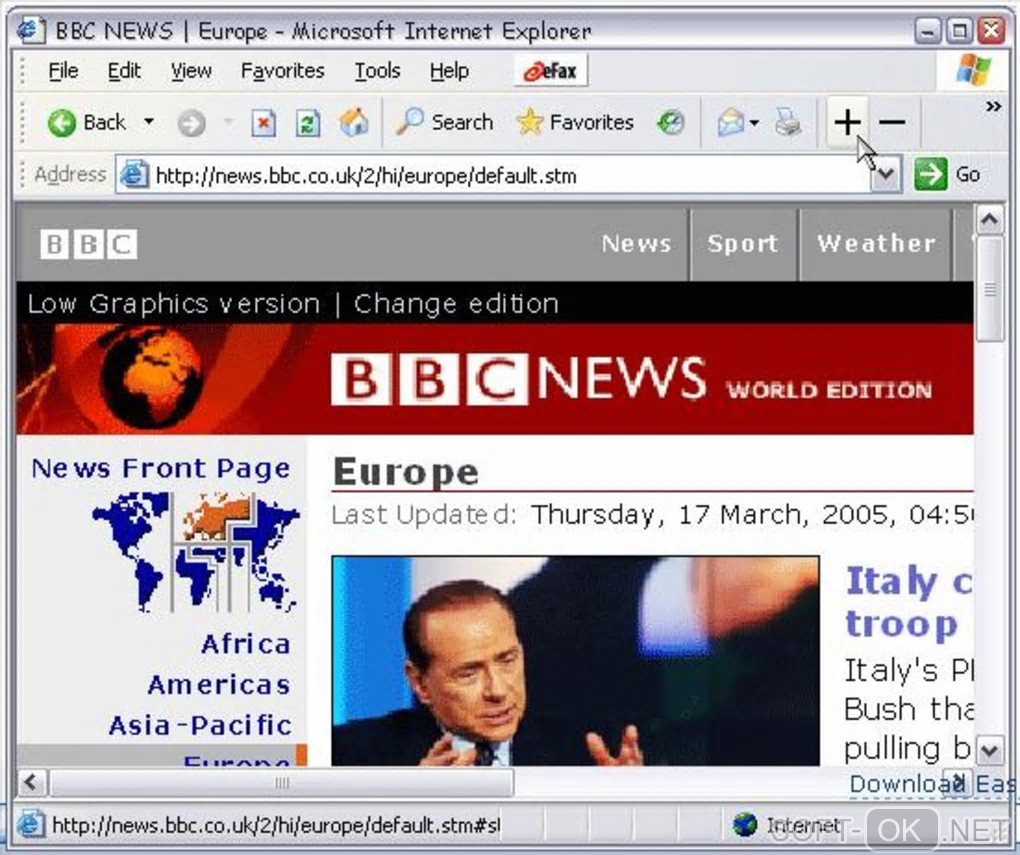Open the Africa section link
The height and width of the screenshot is (855, 1020).
pyautogui.click(x=246, y=644)
